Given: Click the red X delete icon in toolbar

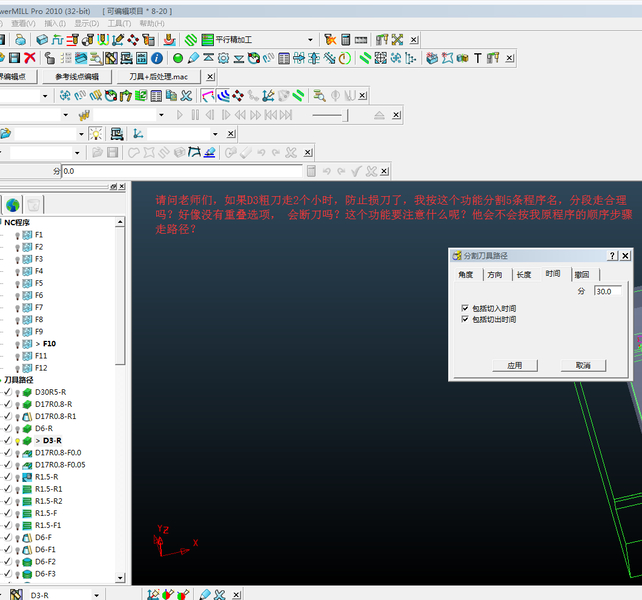Looking at the screenshot, I should click(x=30, y=58).
